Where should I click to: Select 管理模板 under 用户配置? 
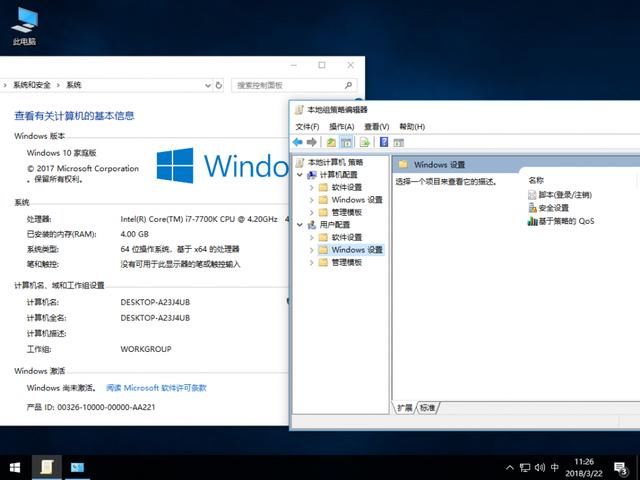(x=347, y=262)
